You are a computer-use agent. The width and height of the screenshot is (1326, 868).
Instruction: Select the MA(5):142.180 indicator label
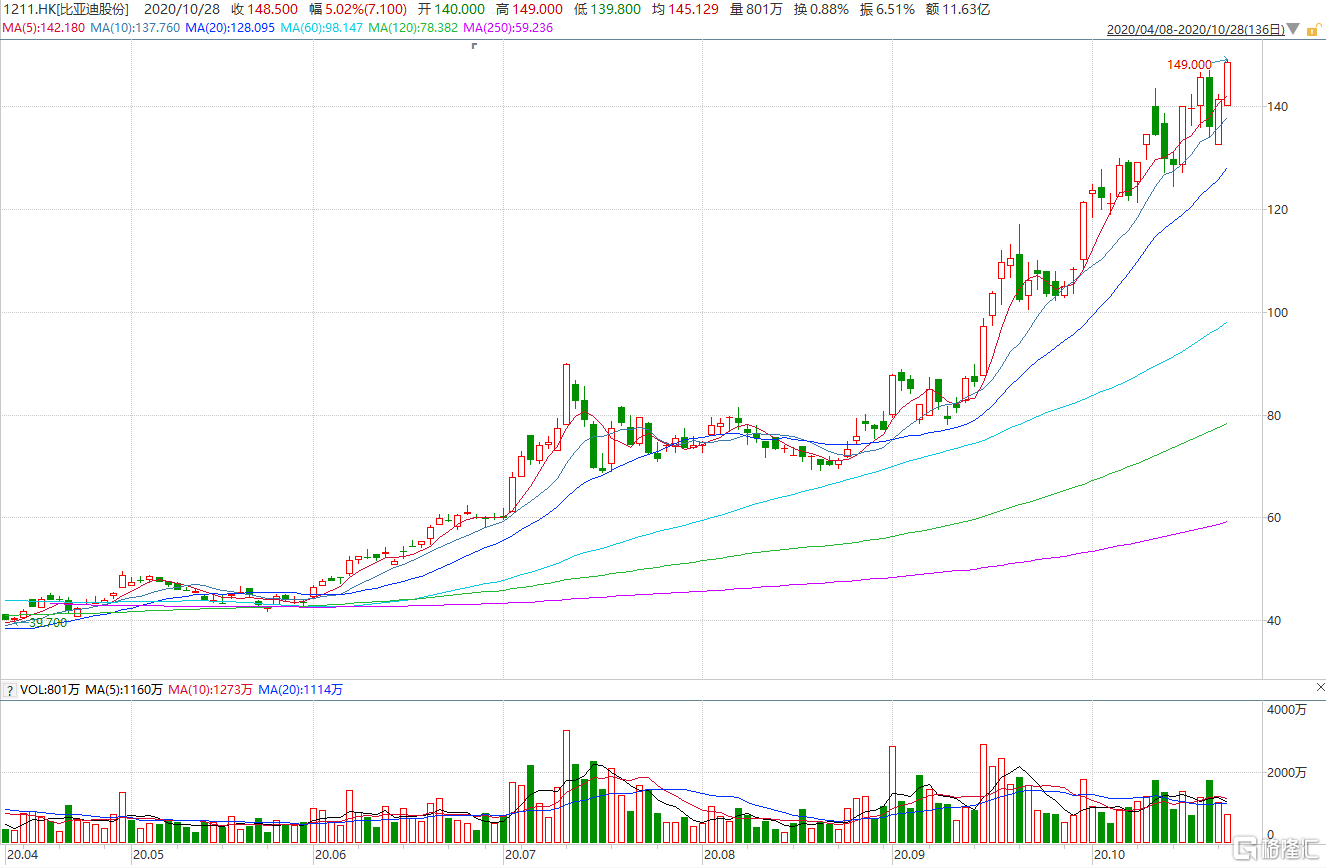(x=43, y=28)
